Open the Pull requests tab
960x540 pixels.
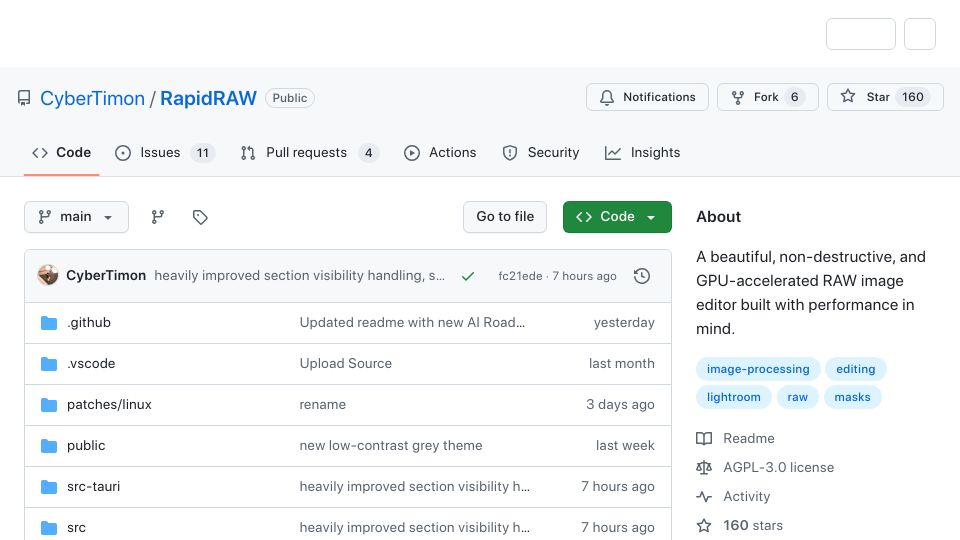point(309,152)
